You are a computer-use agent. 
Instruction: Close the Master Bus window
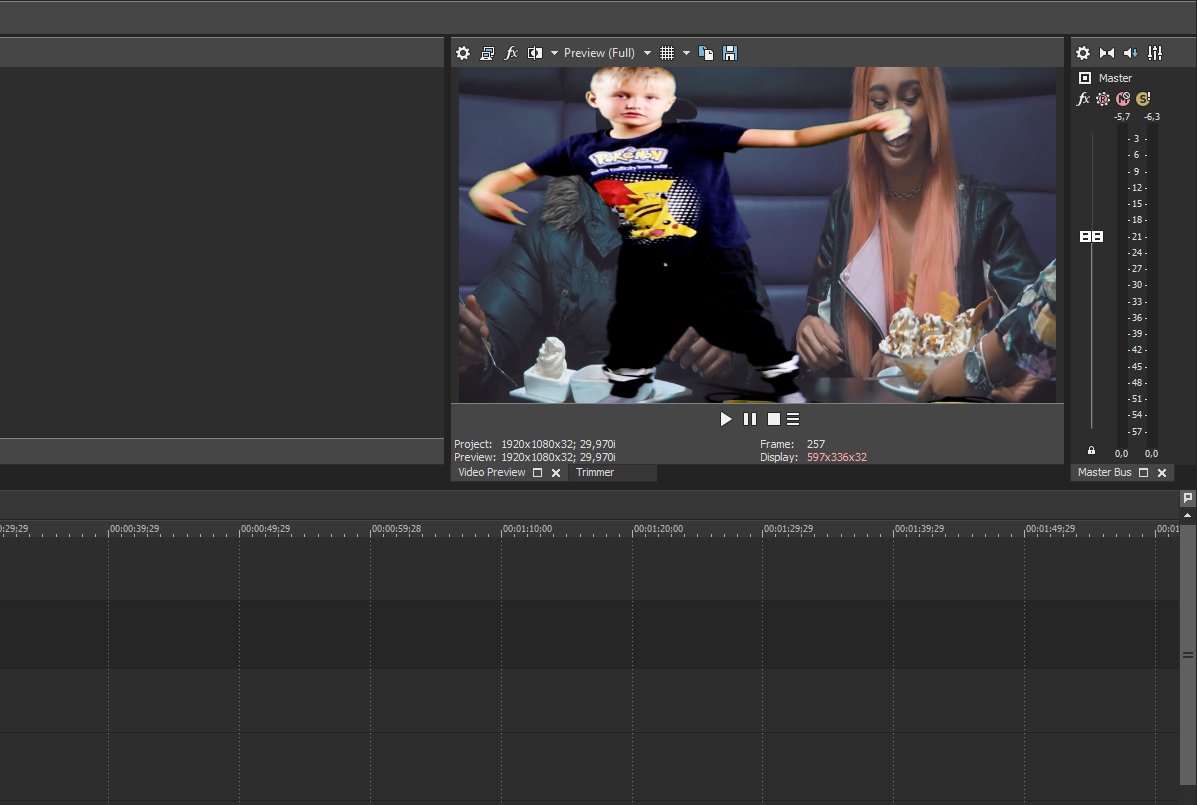point(1162,473)
